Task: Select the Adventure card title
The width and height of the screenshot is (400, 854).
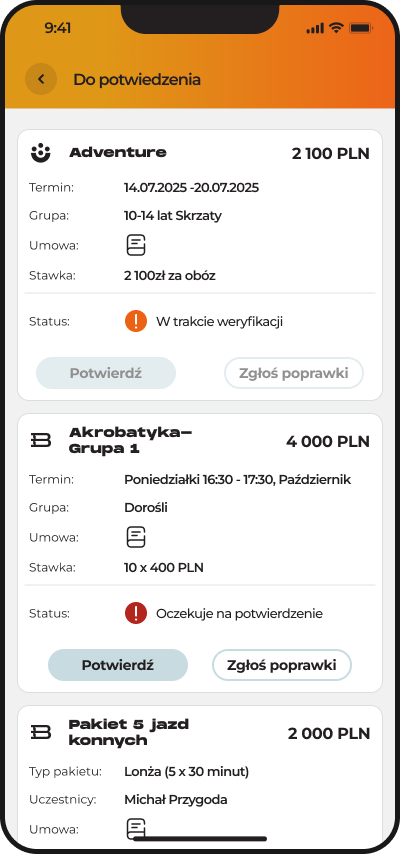Action: [118, 152]
